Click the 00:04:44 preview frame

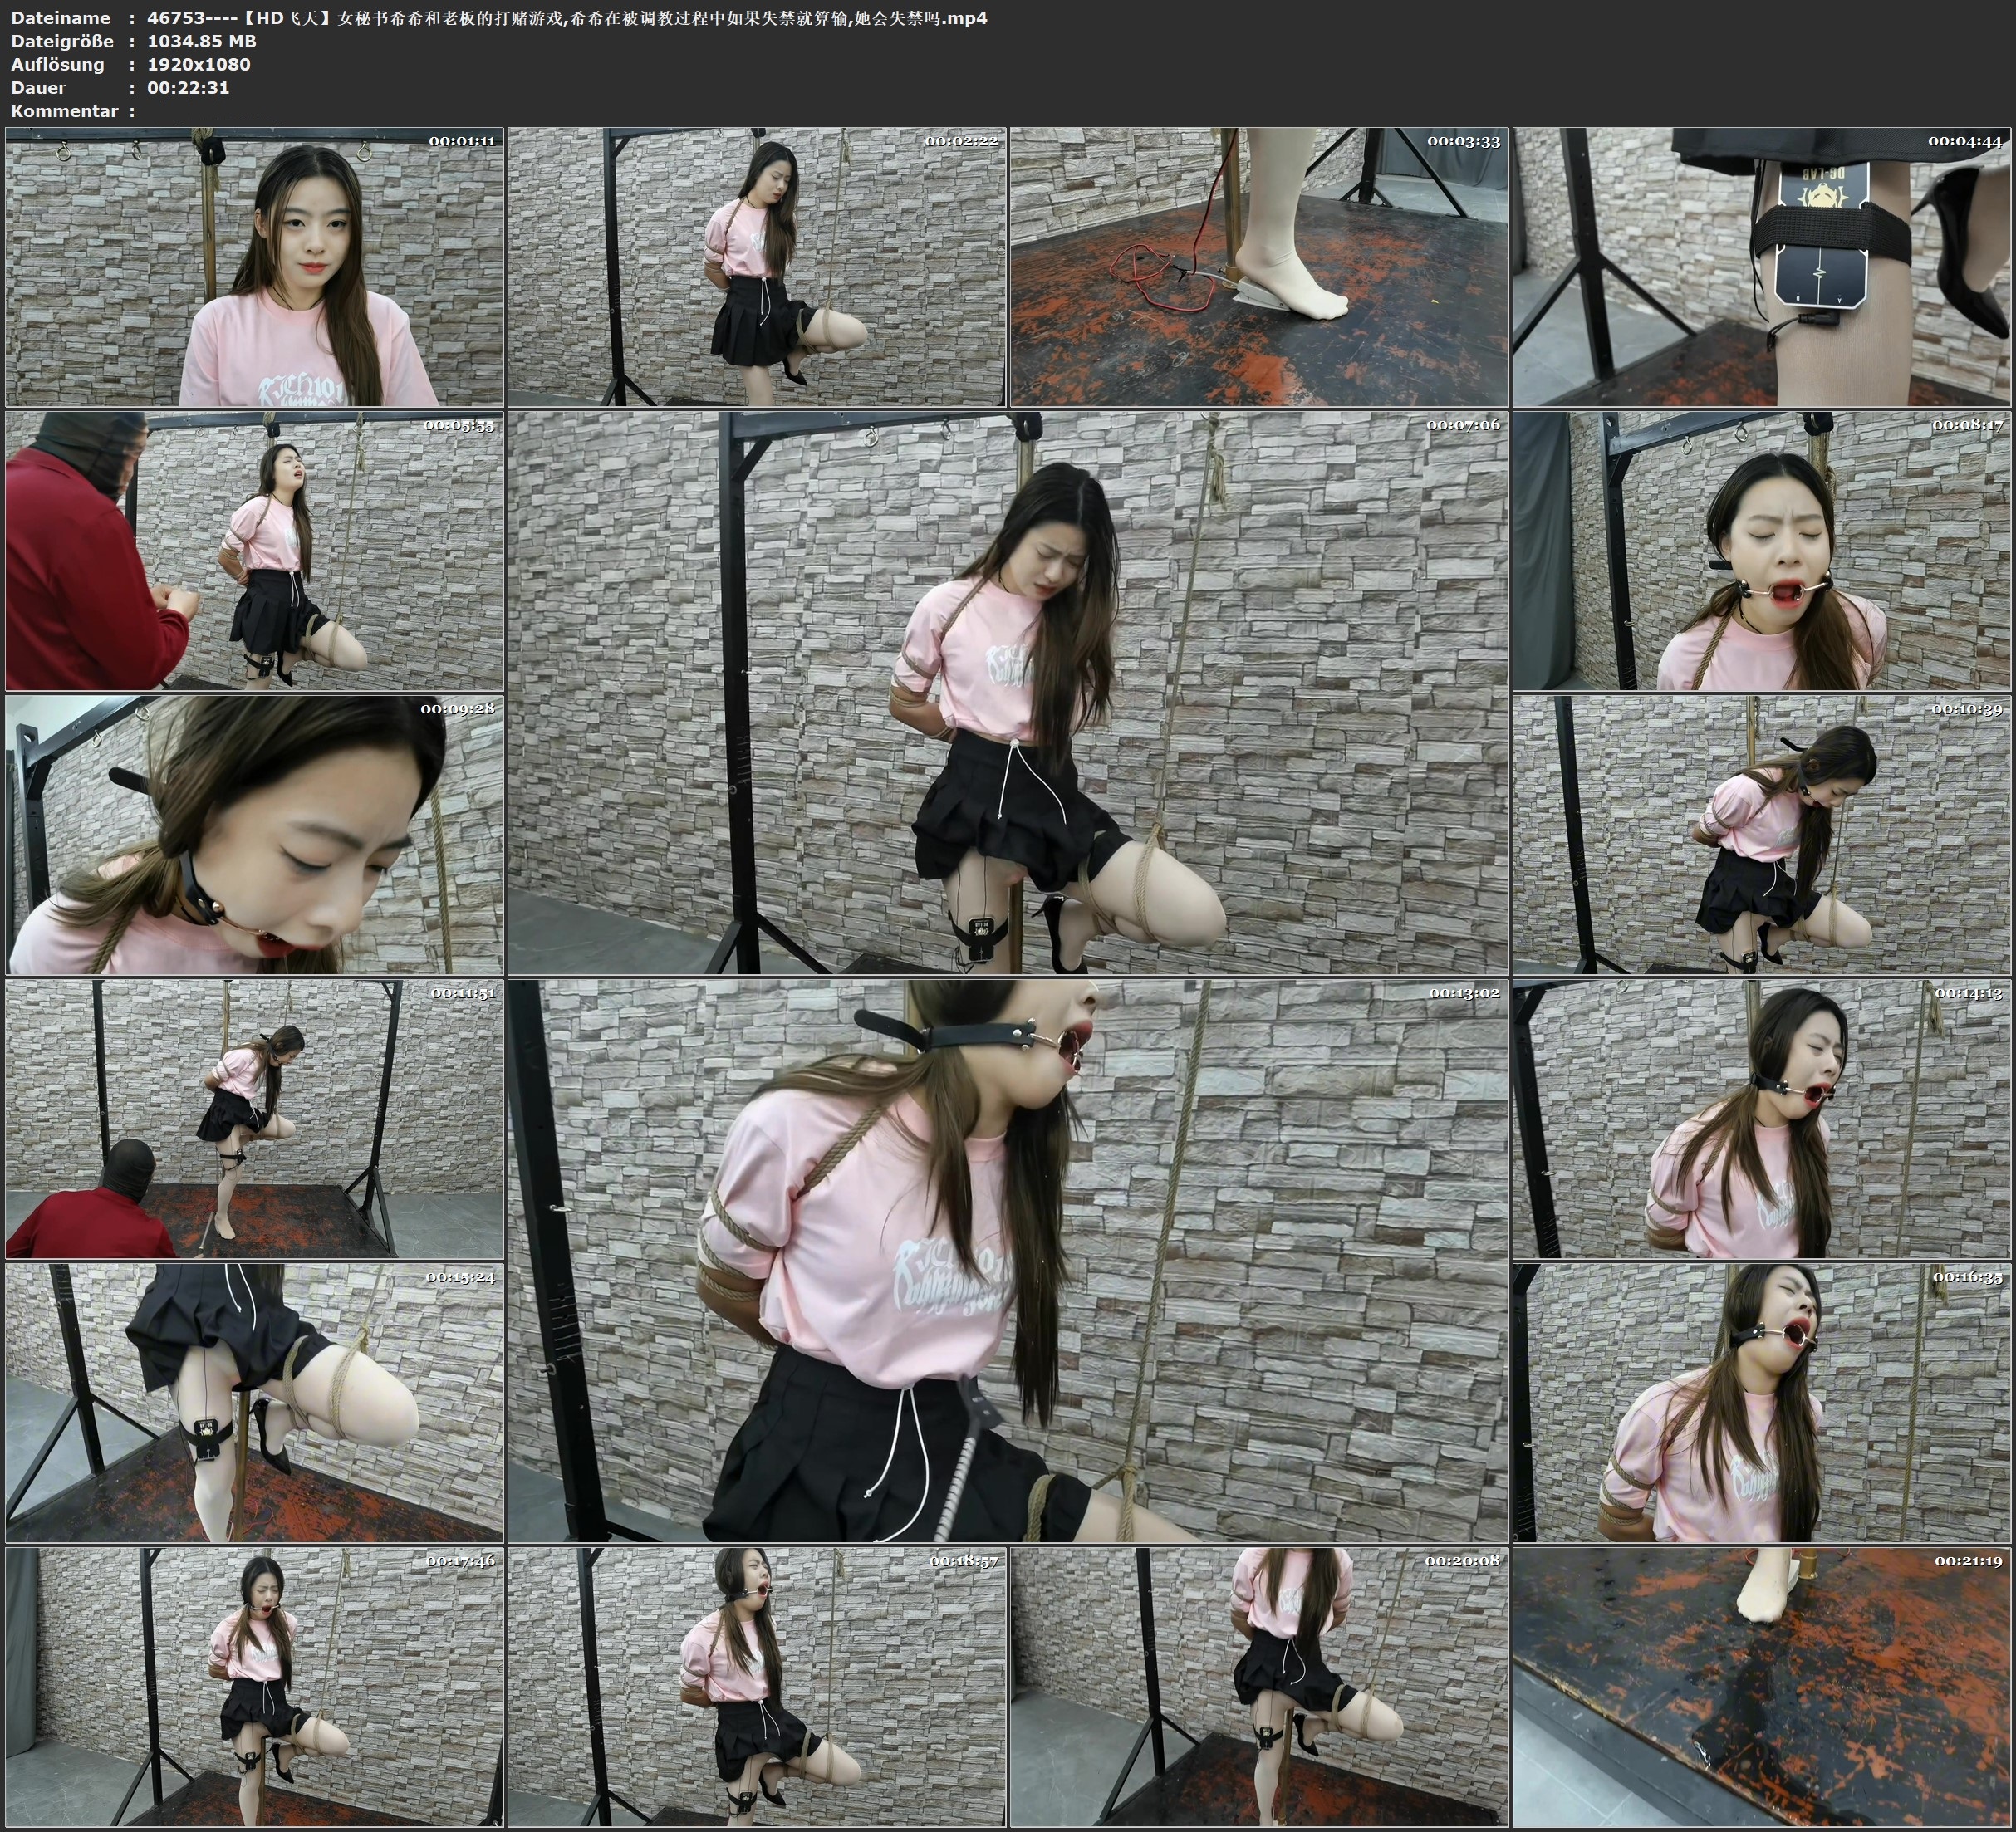(1761, 266)
